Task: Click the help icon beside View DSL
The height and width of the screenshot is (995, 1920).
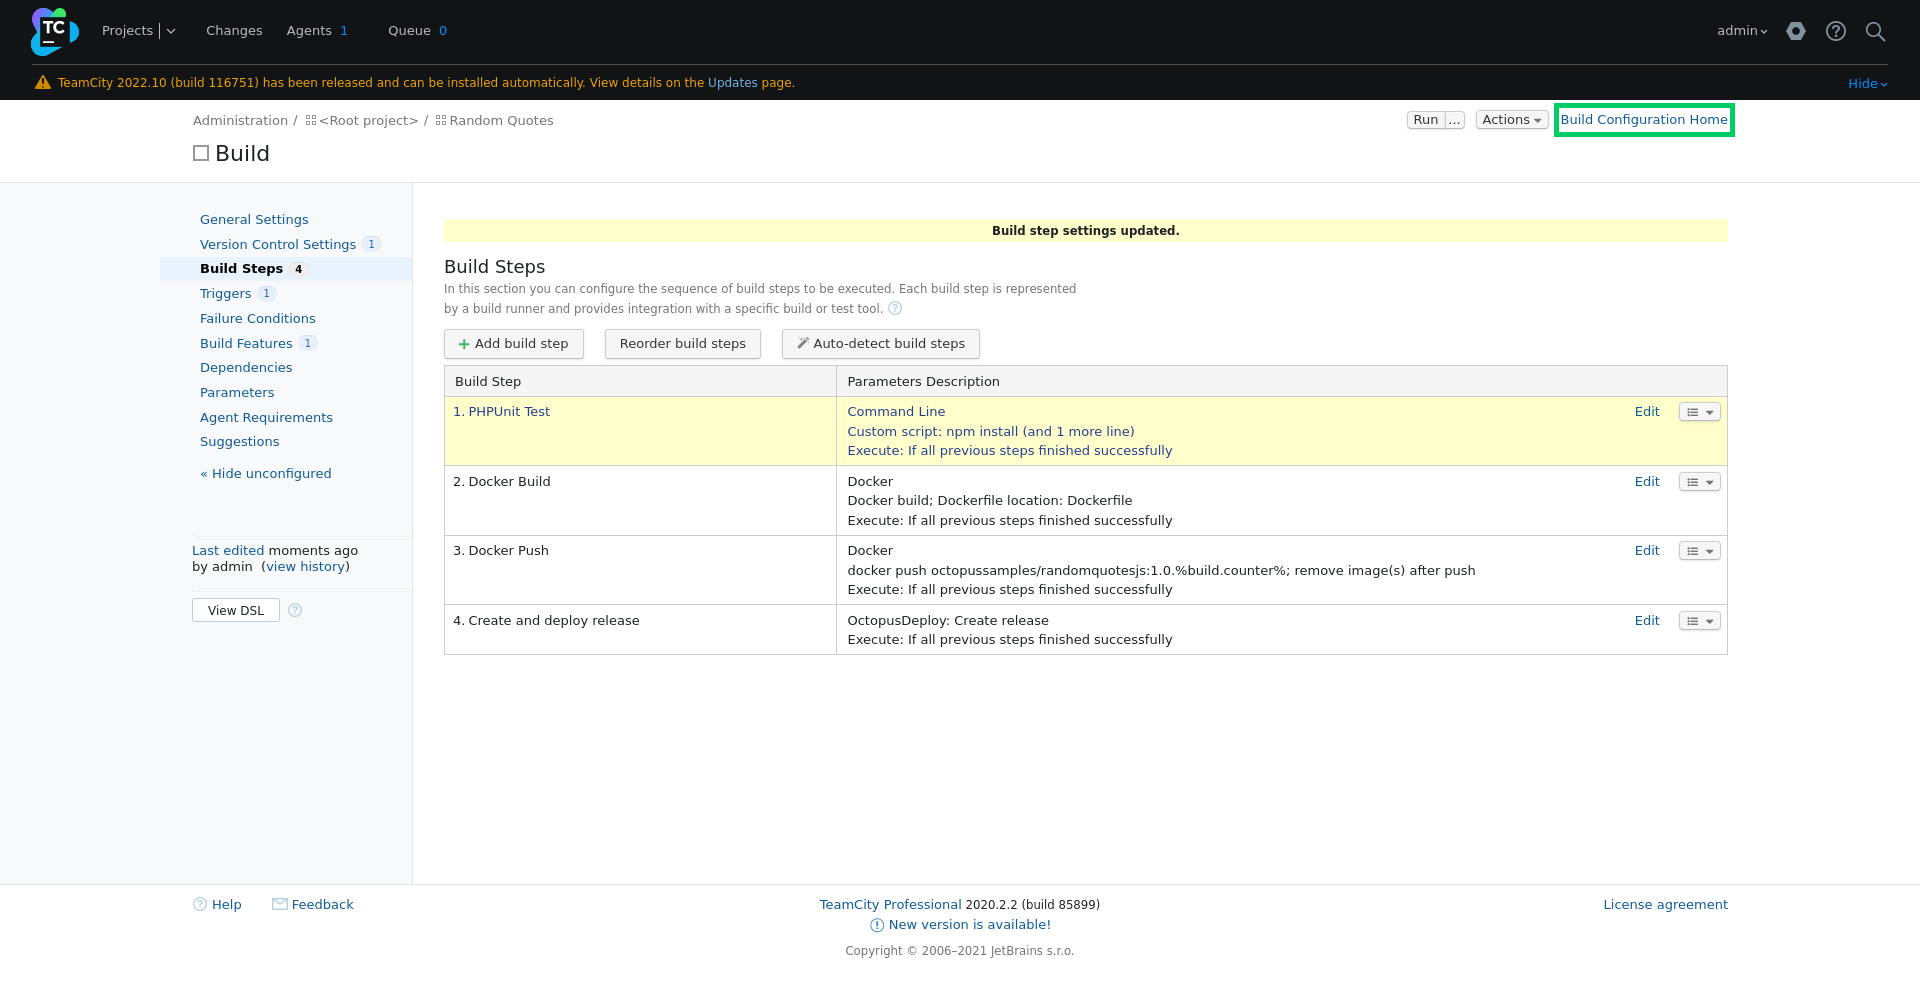Action: (x=295, y=610)
